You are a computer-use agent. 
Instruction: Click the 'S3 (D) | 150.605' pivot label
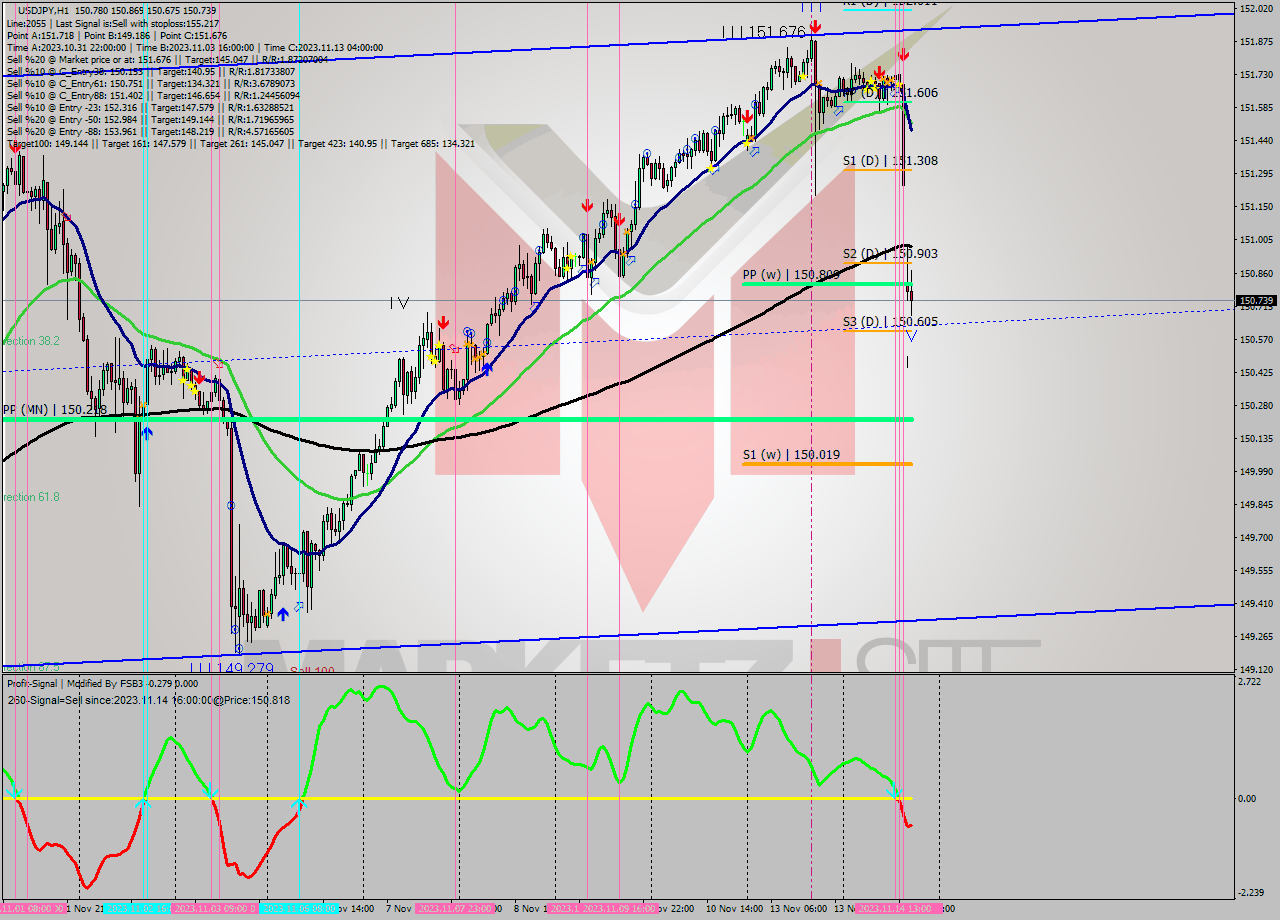point(890,321)
